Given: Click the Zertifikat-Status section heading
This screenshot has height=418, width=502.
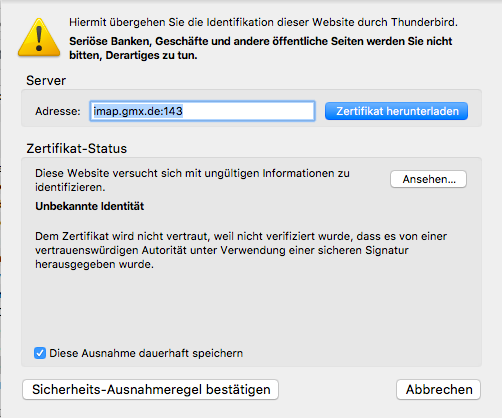Looking at the screenshot, I should 77,149.
